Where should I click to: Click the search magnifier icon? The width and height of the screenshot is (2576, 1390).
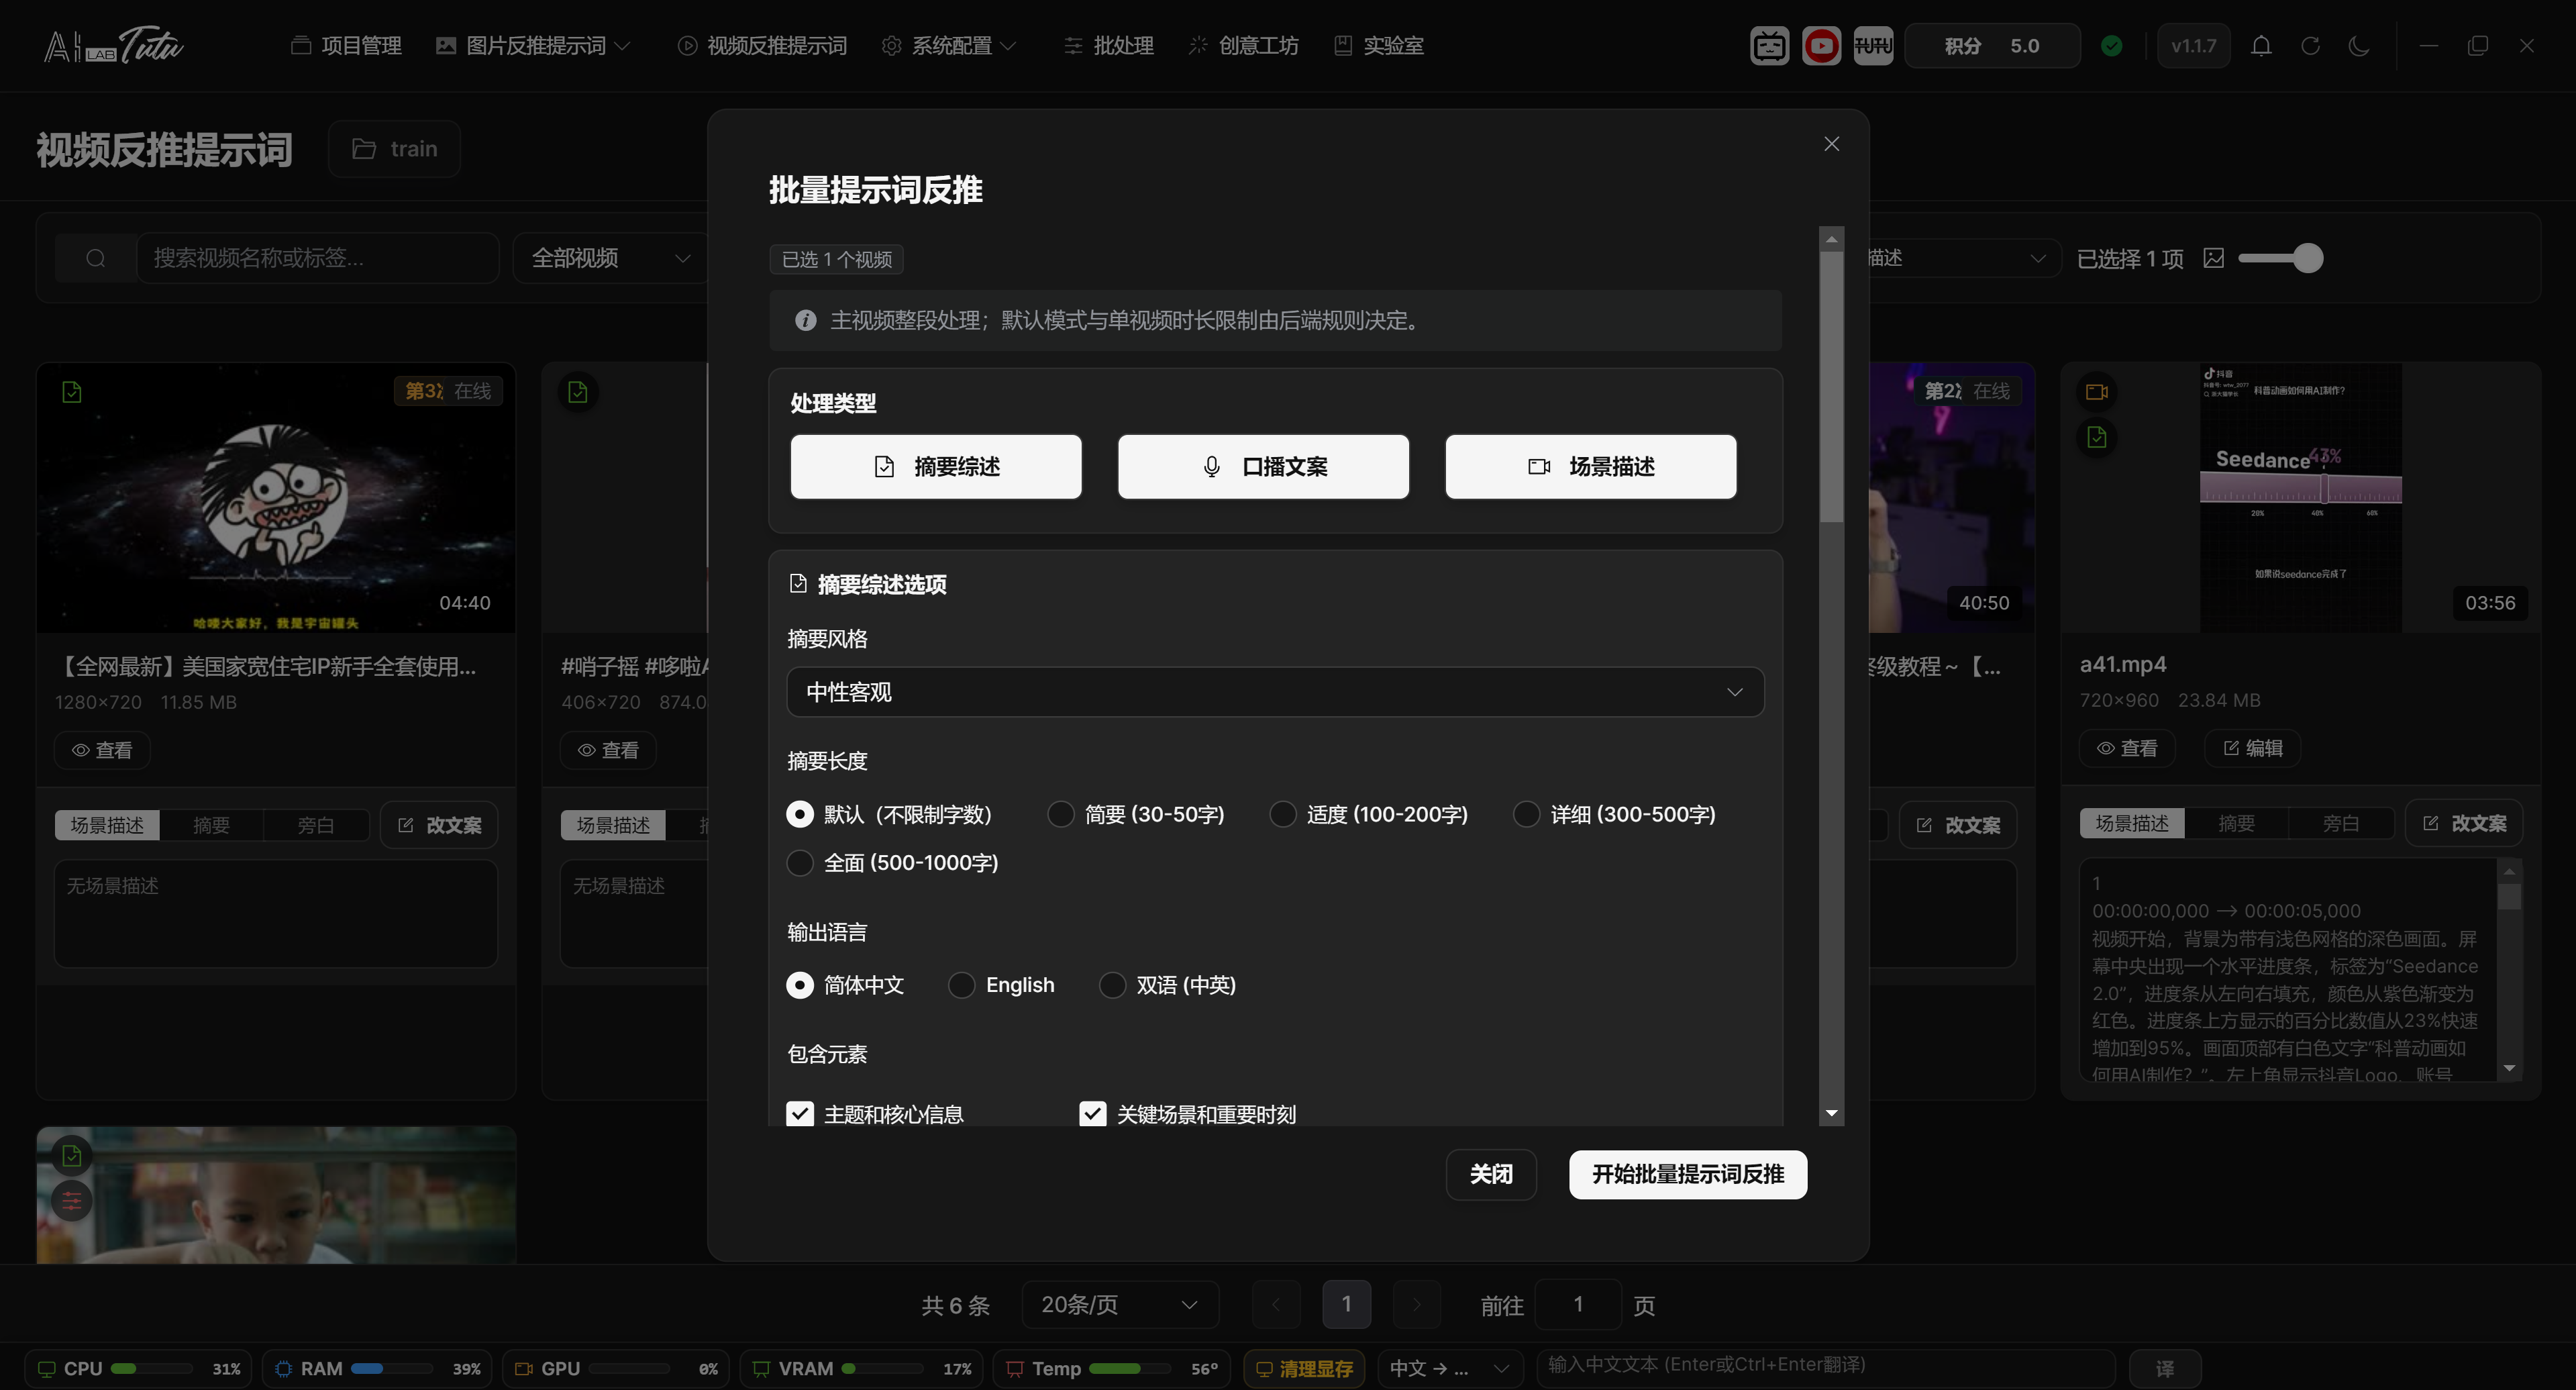coord(96,258)
